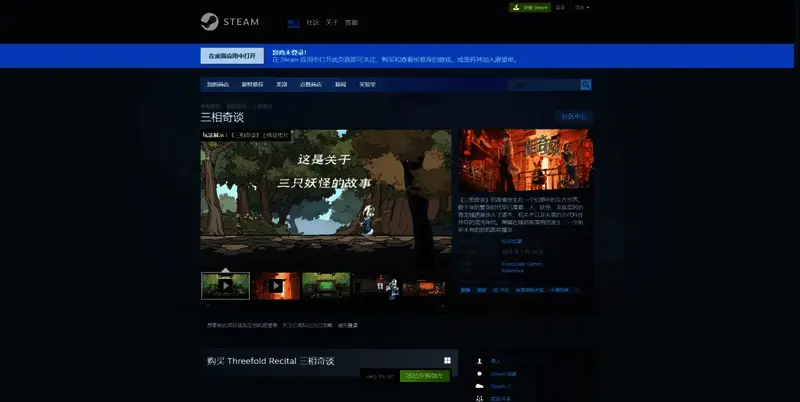The image size is (800, 402).
Task: Click the game capsule header image
Action: pos(526,160)
